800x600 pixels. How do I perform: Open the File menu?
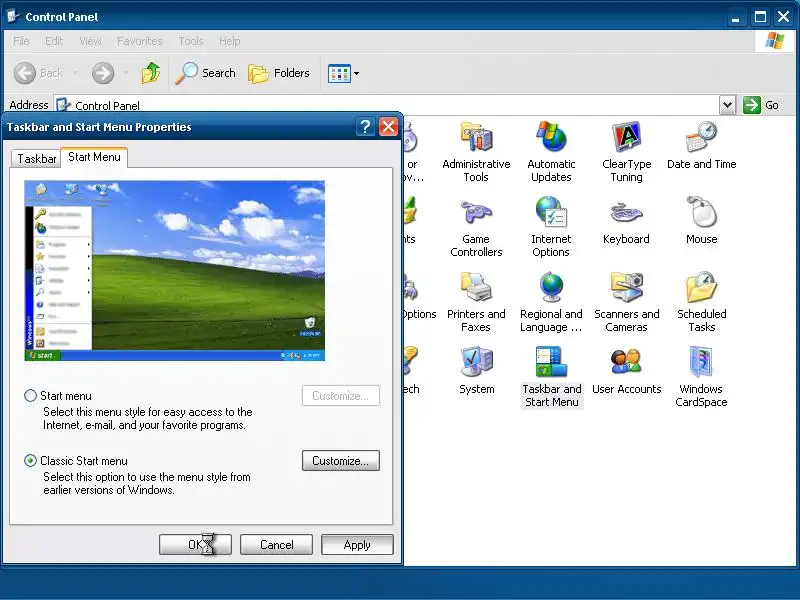pos(21,41)
